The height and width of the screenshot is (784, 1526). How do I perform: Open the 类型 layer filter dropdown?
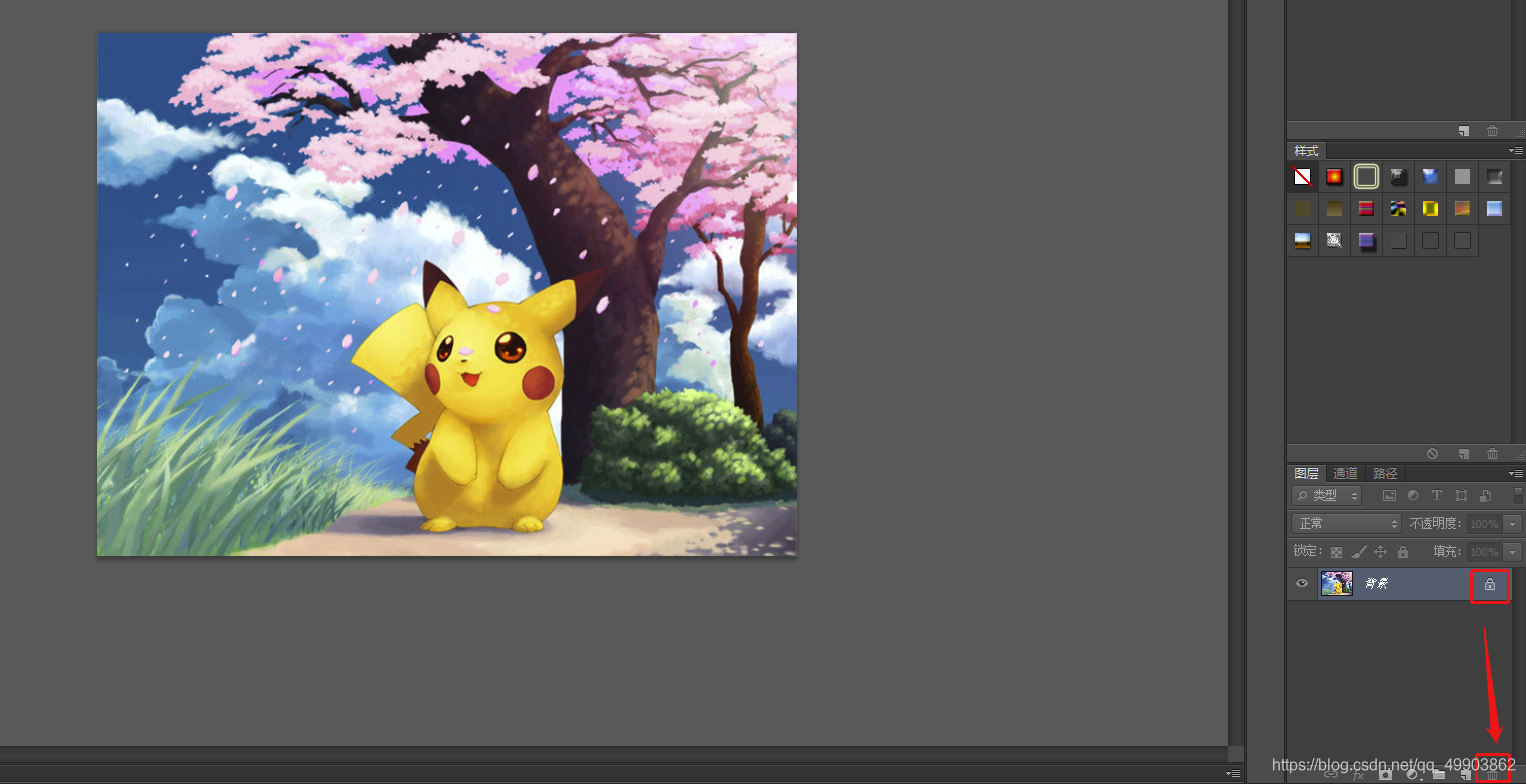coord(1327,495)
